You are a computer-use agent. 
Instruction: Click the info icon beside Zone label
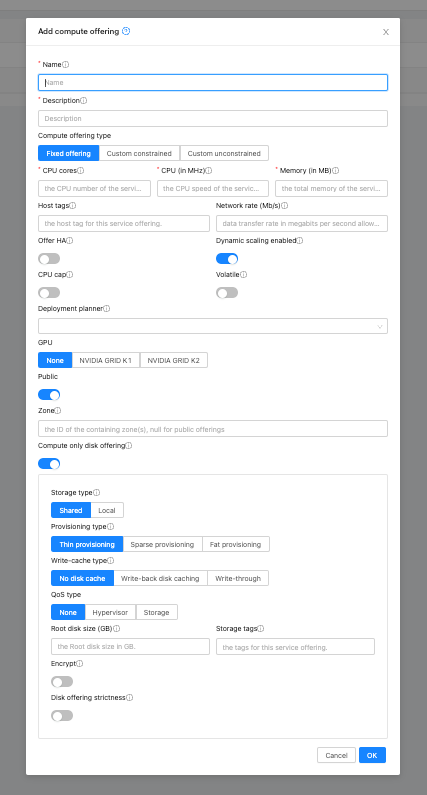pyautogui.click(x=58, y=411)
